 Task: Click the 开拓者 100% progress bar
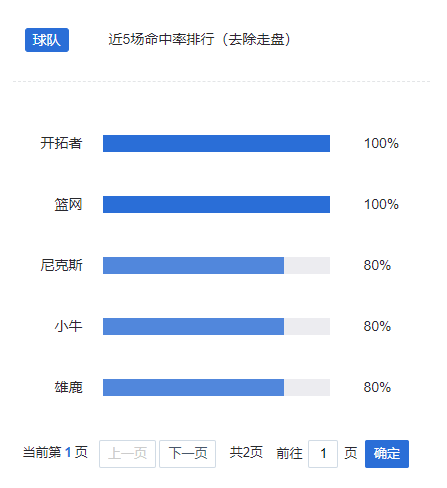[x=216, y=143]
